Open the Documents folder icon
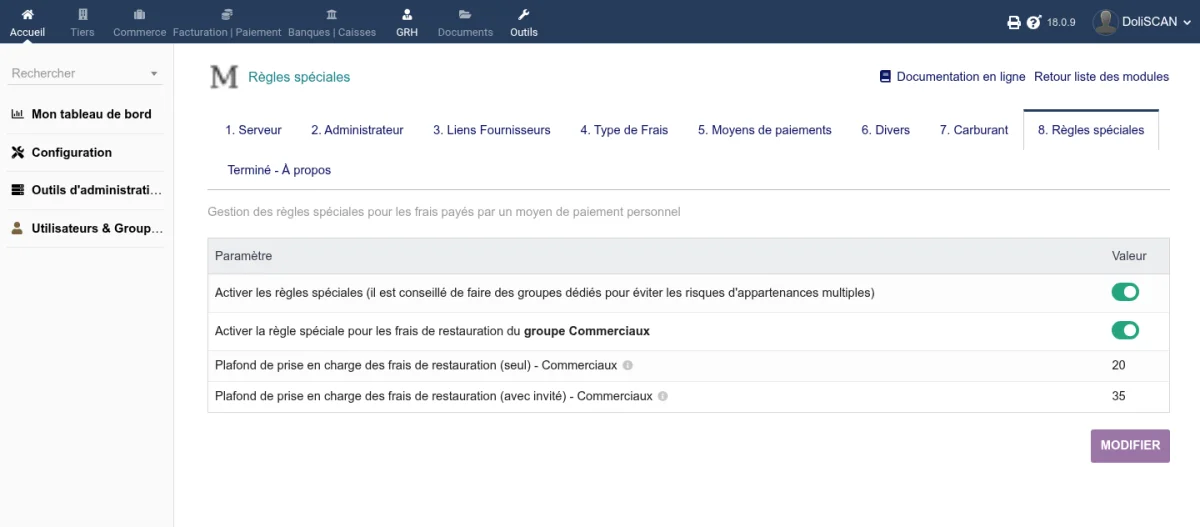The height and width of the screenshot is (527, 1200). (x=465, y=14)
